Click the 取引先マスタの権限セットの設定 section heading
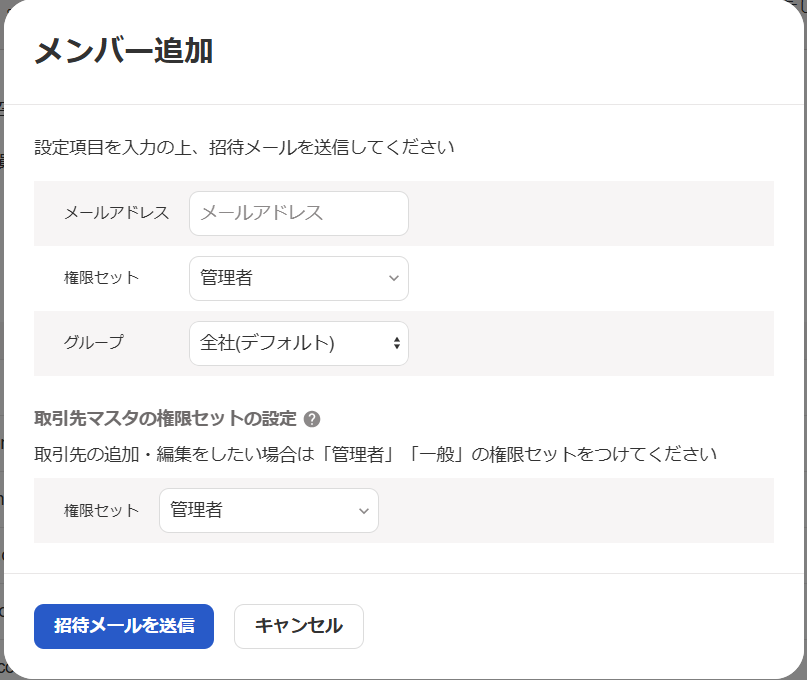 click(165, 419)
